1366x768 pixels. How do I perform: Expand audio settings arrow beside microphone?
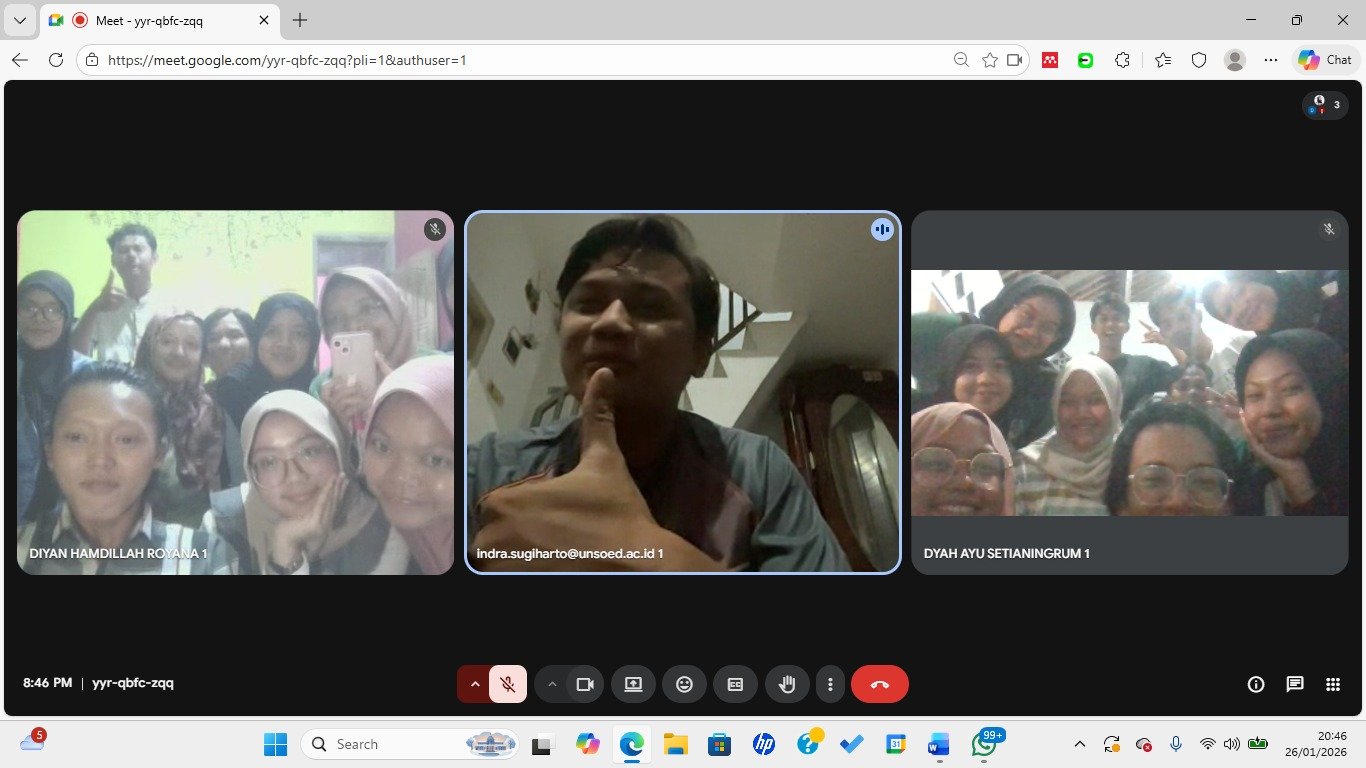coord(475,684)
